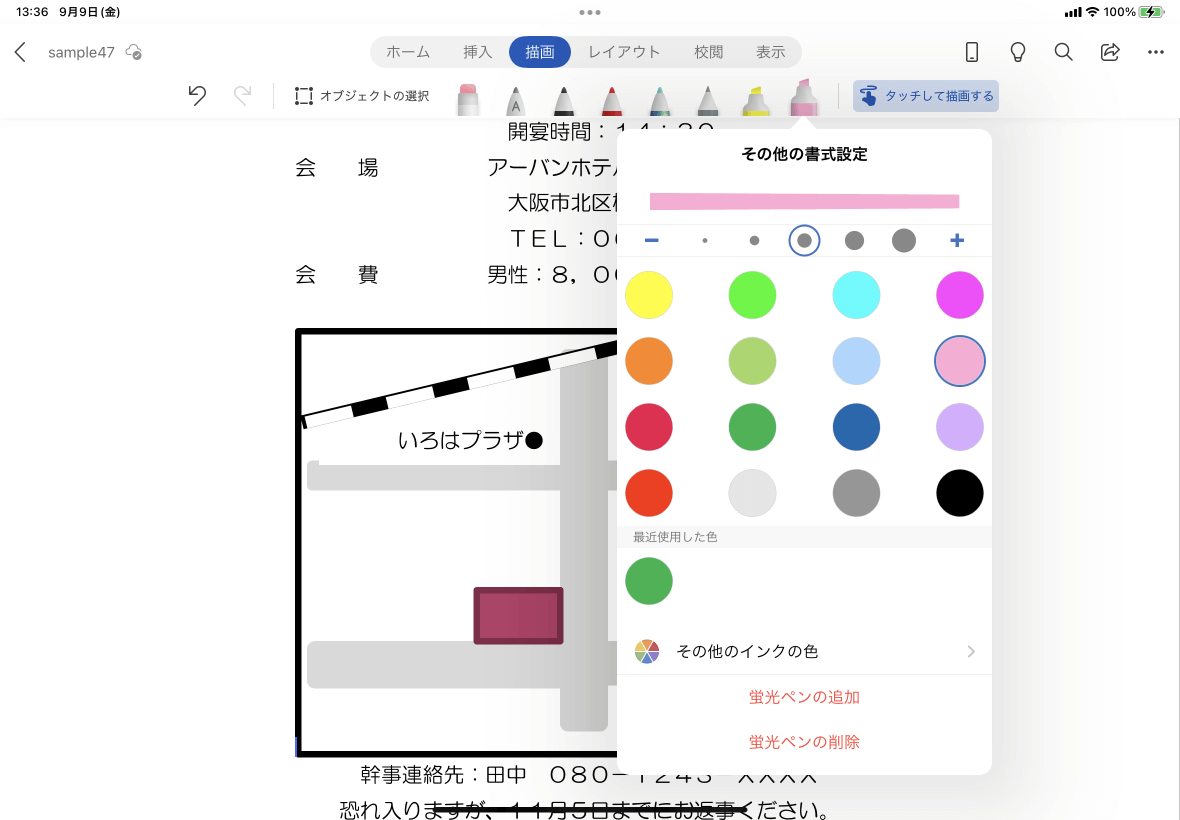This screenshot has width=1180, height=820.
Task: Open mobile view phone icon
Action: [972, 52]
